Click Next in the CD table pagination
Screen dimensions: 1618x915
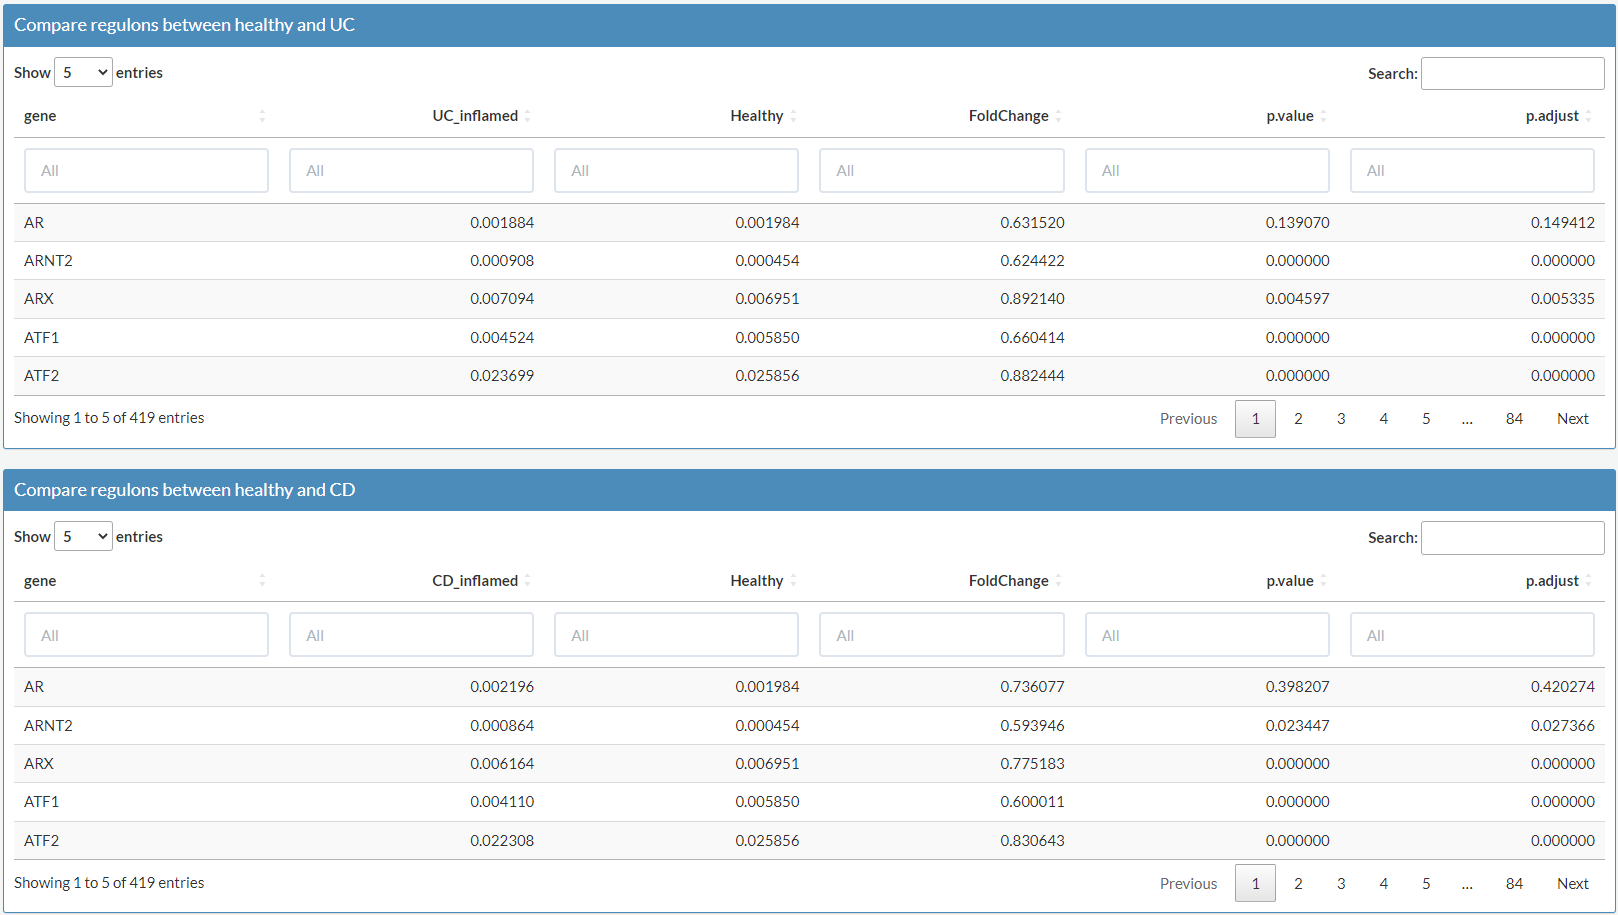pyautogui.click(x=1572, y=884)
